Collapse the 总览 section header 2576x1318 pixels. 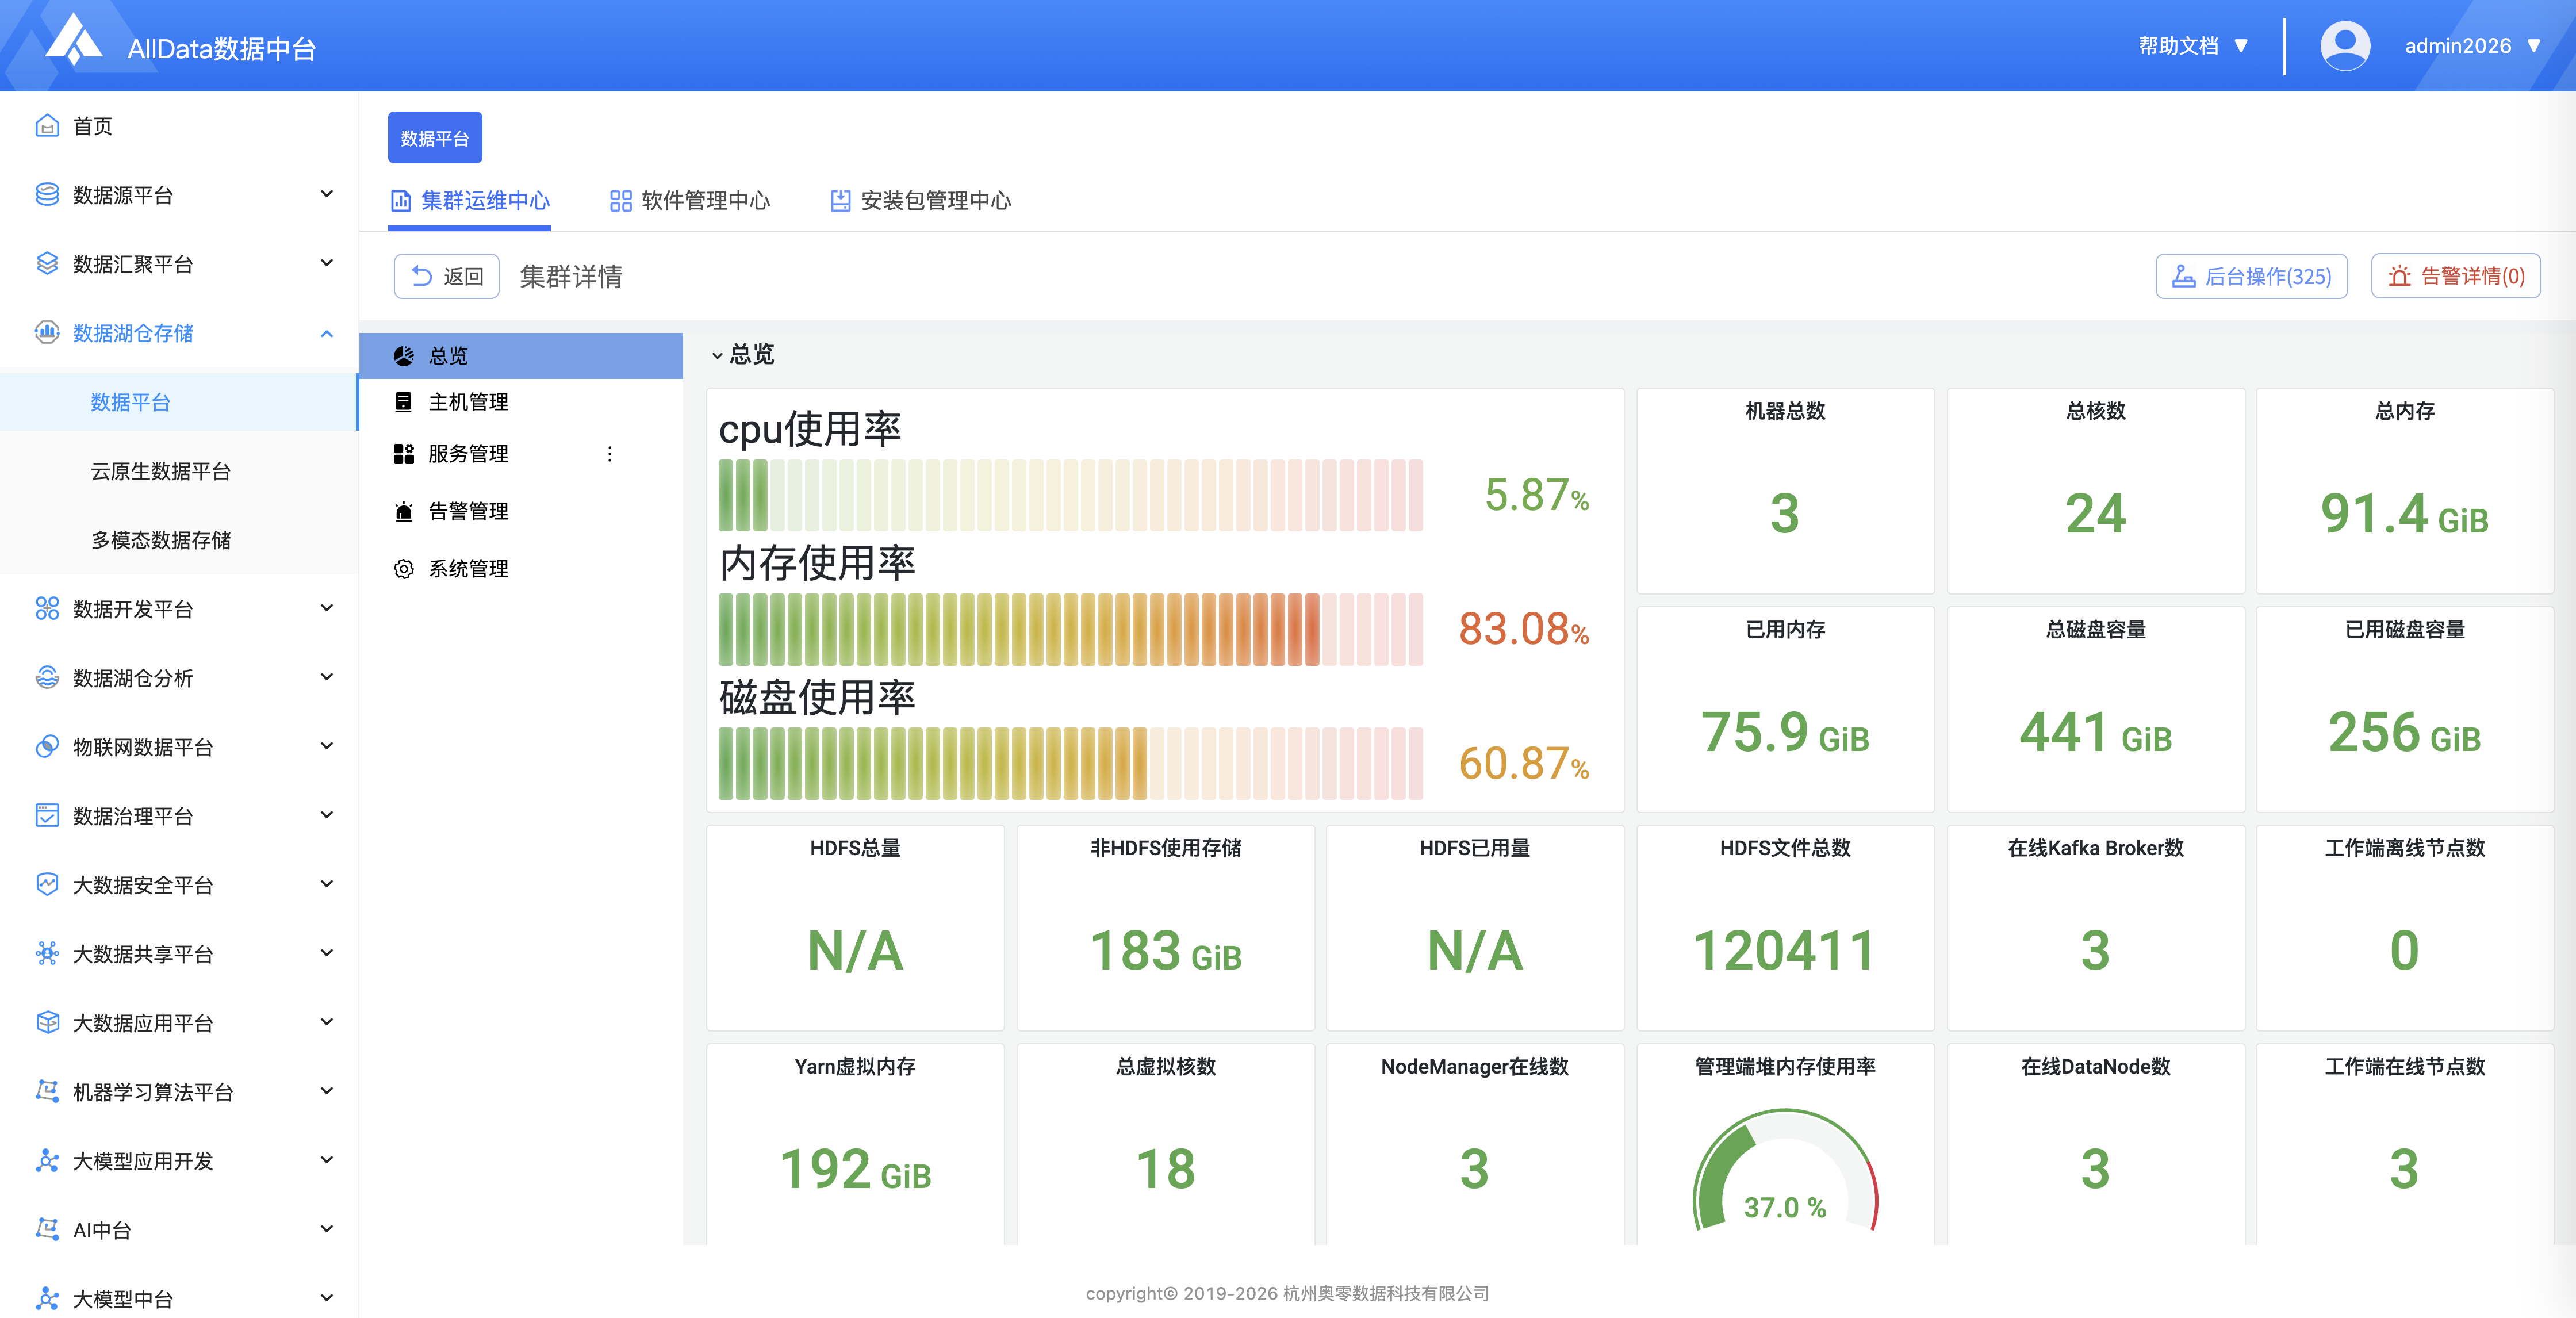[743, 355]
